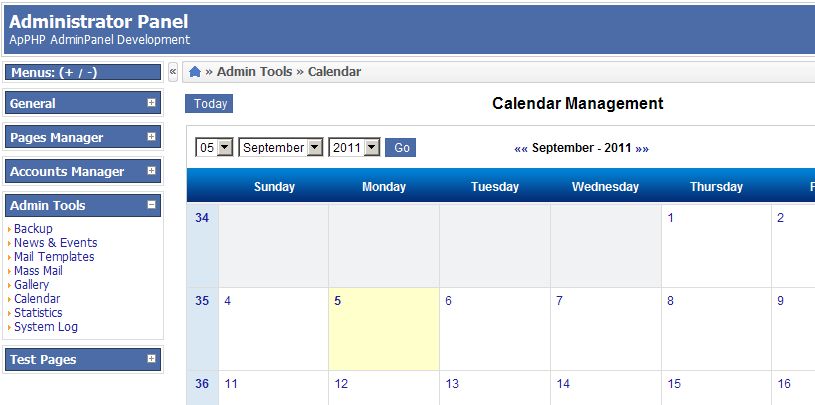Select the highlighted day 5 cell
This screenshot has height=405, width=815.
(384, 329)
